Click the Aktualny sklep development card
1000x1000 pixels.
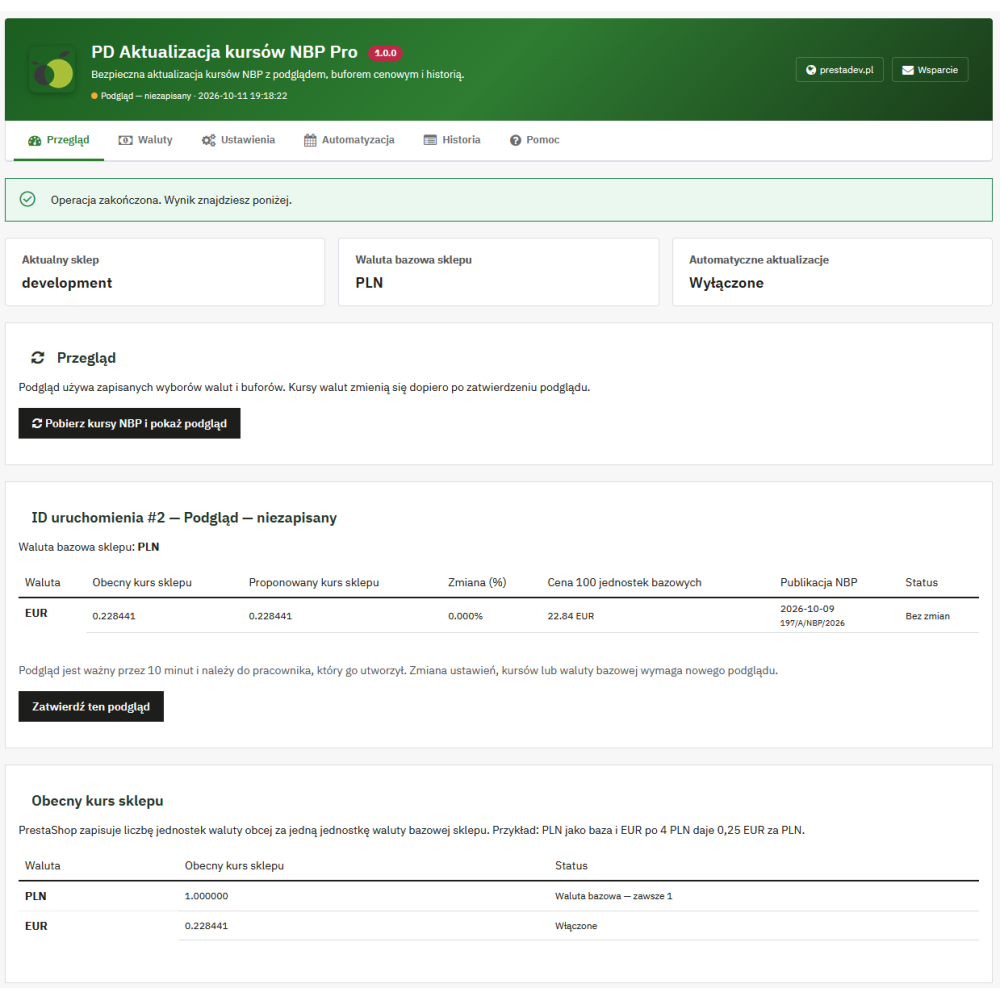(165, 272)
